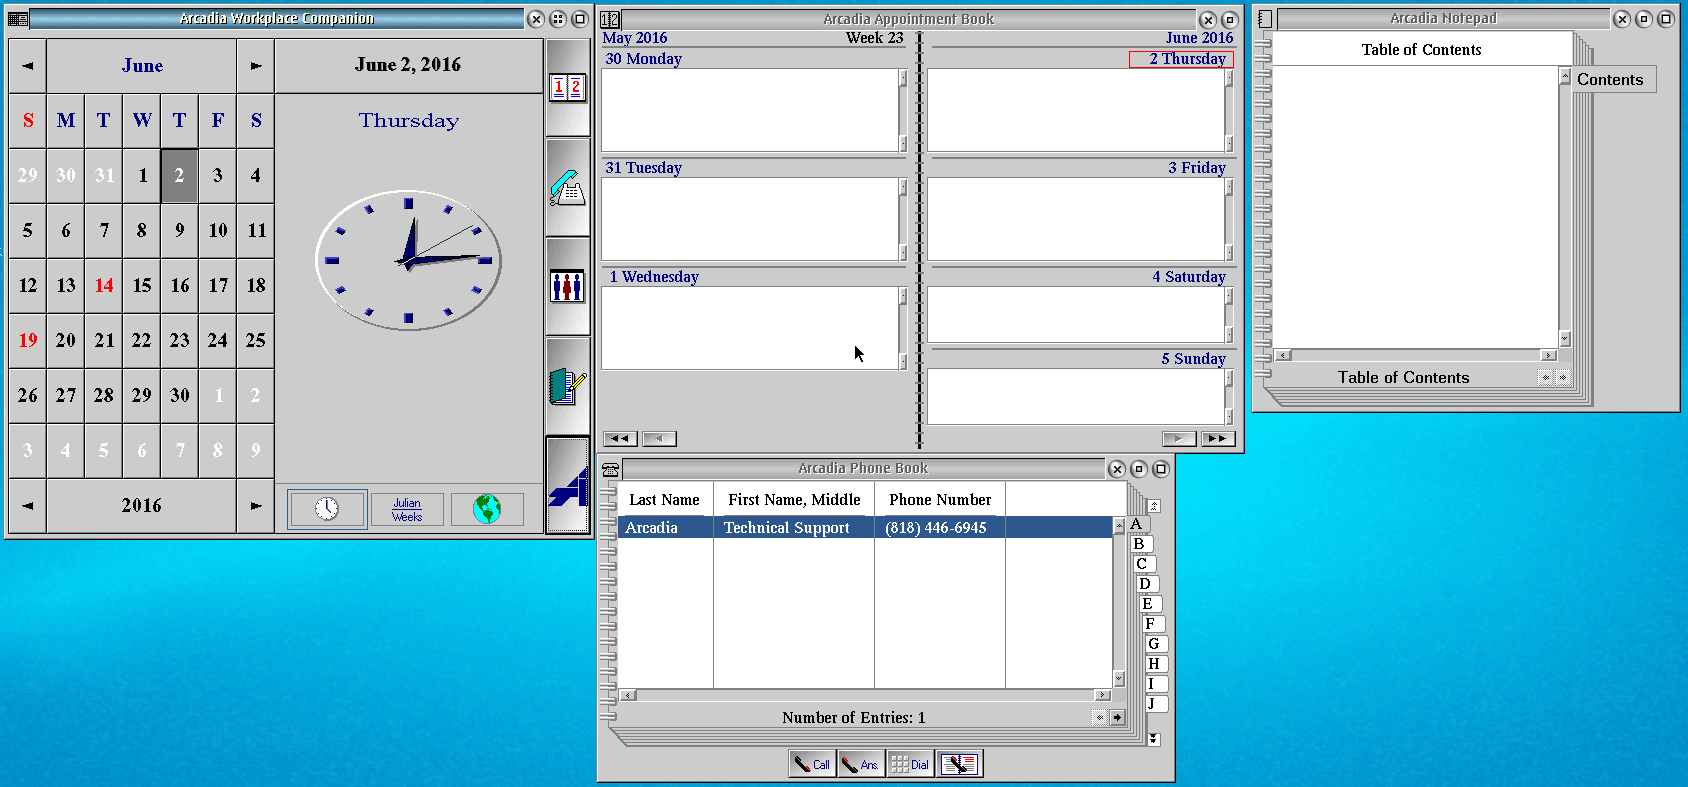Click the people group launcher icon
1688x787 pixels.
[568, 287]
